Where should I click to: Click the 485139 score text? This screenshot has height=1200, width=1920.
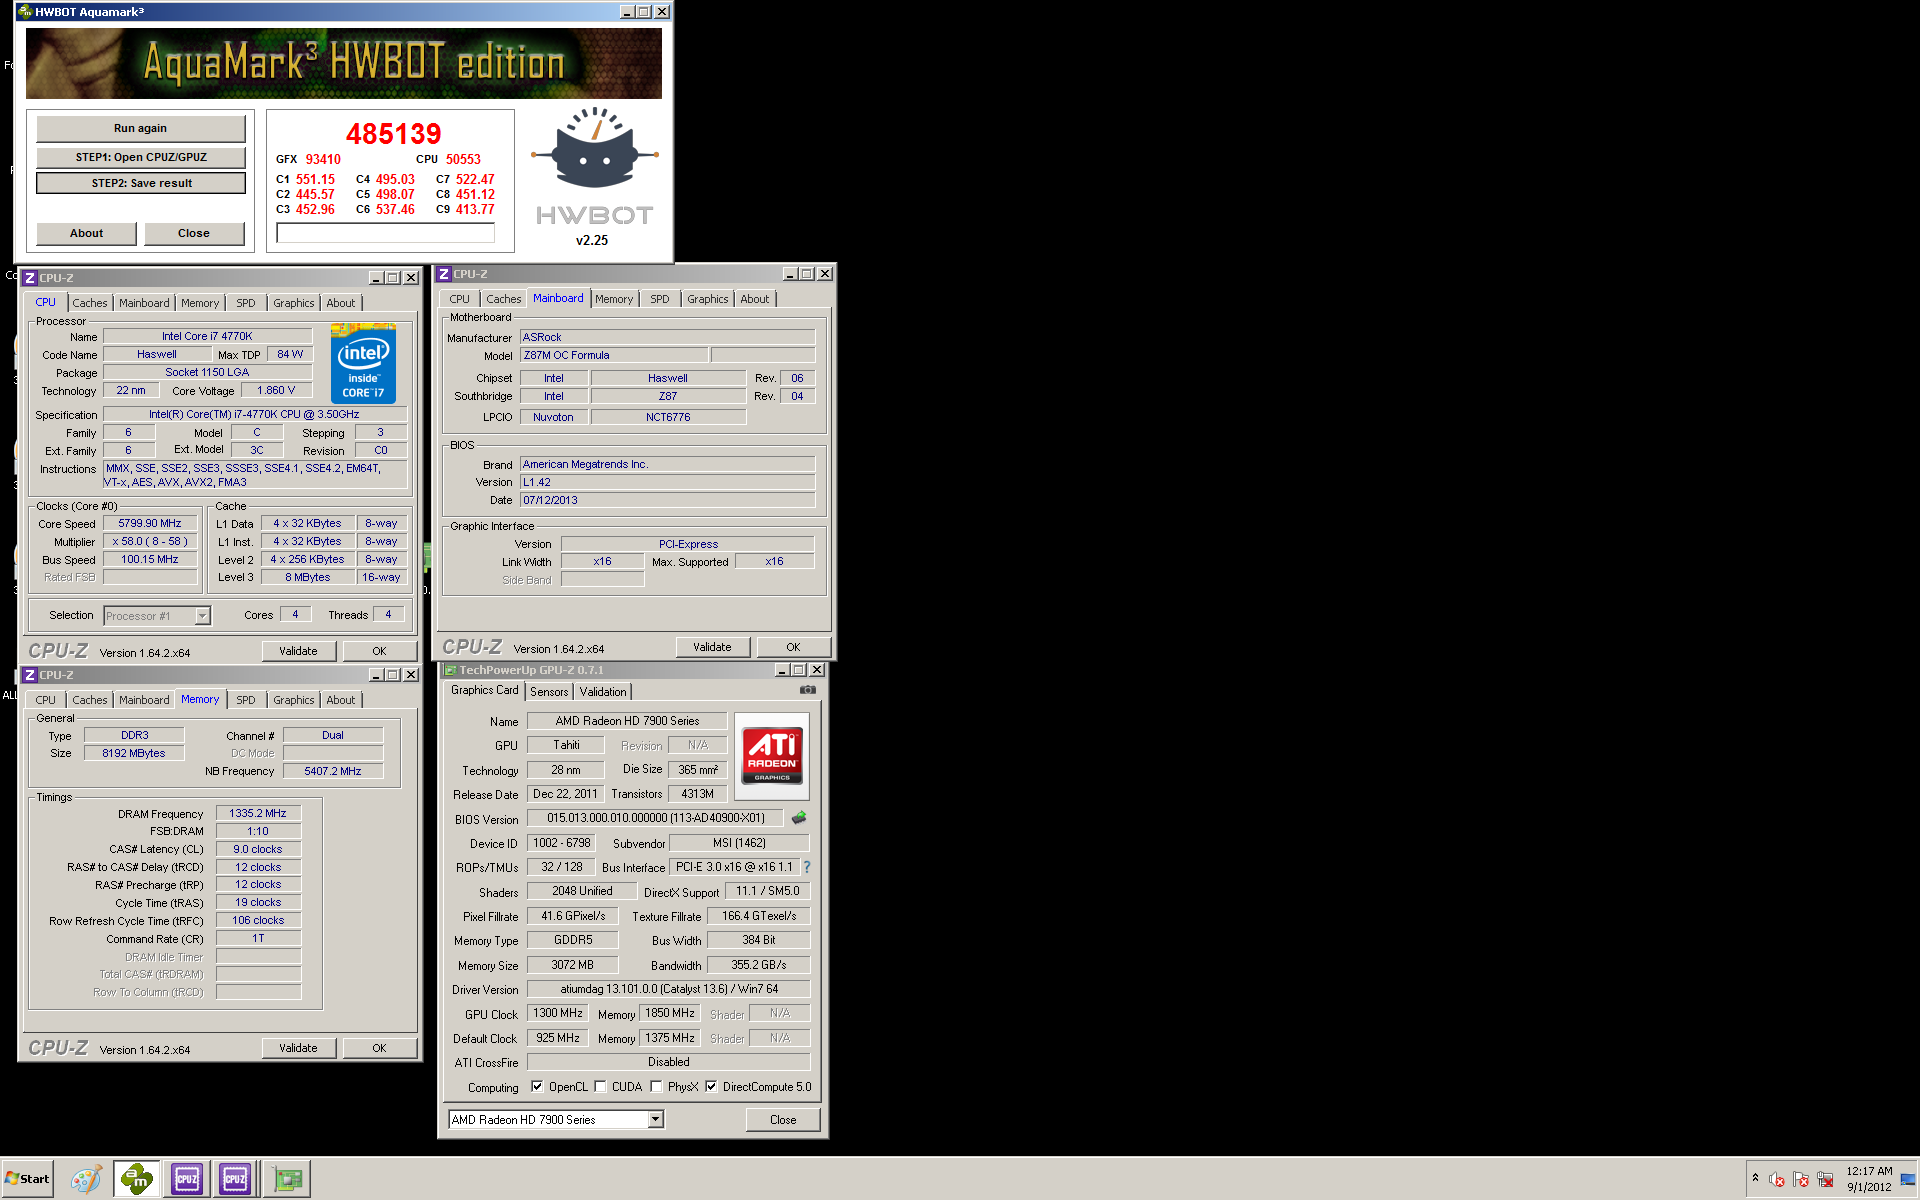(393, 134)
